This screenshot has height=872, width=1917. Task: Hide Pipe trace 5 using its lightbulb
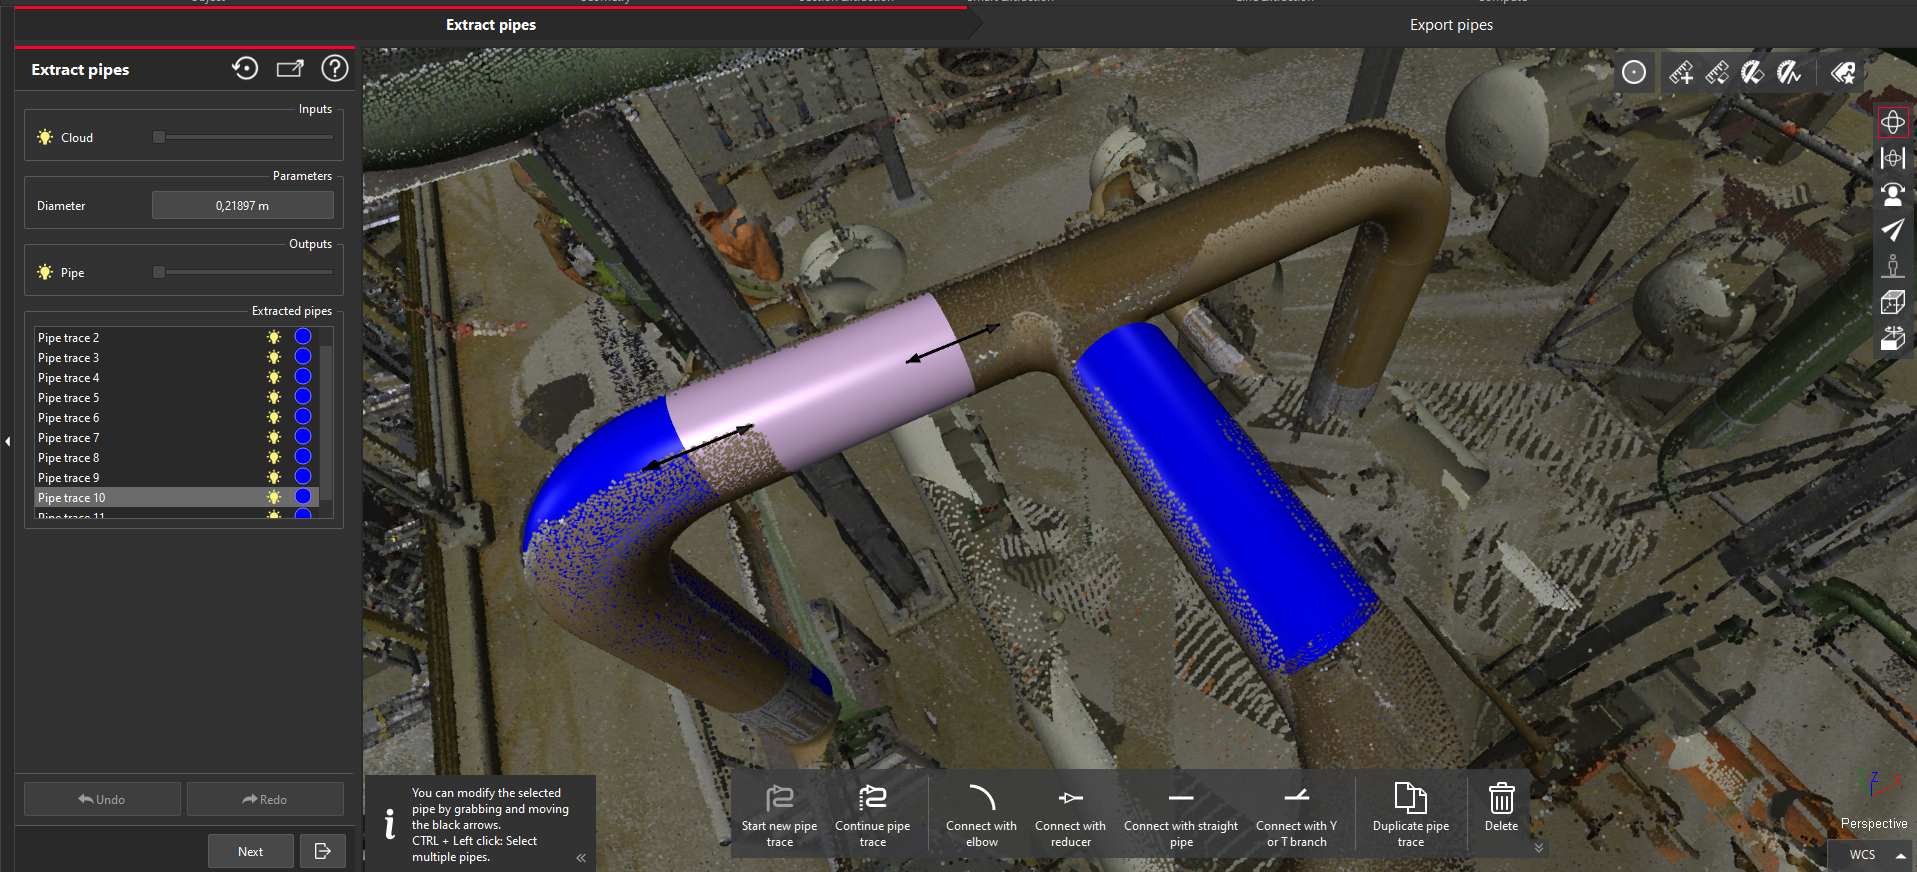point(274,397)
